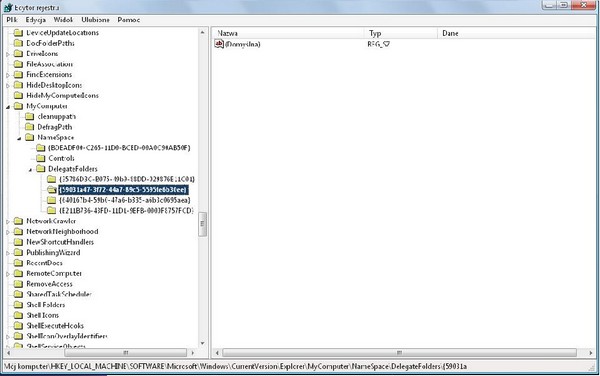Select the (Domyślna) value name
Image resolution: width=600 pixels, height=376 pixels.
(243, 44)
